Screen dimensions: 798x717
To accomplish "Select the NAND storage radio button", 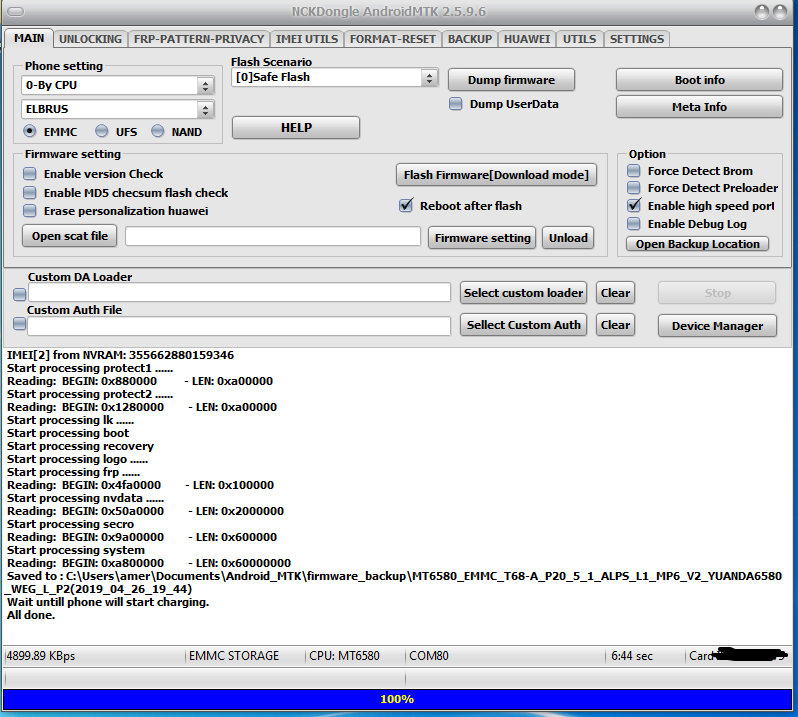I will coord(158,131).
